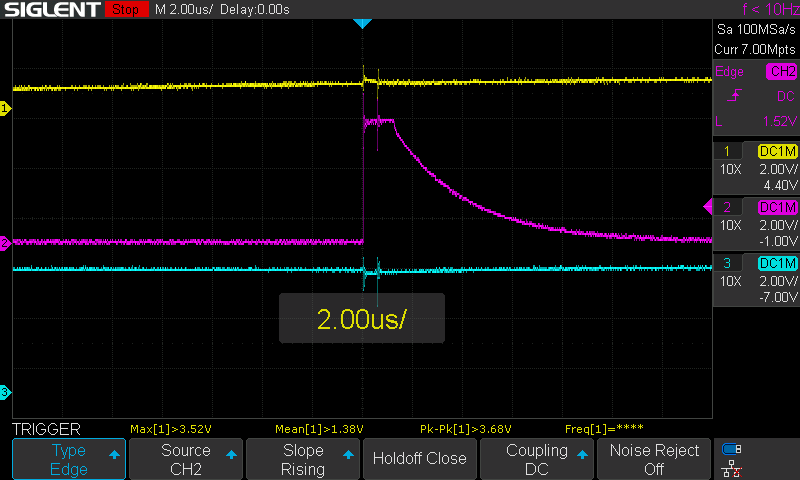Click the yellow DC1M coupling badge

click(x=778, y=151)
